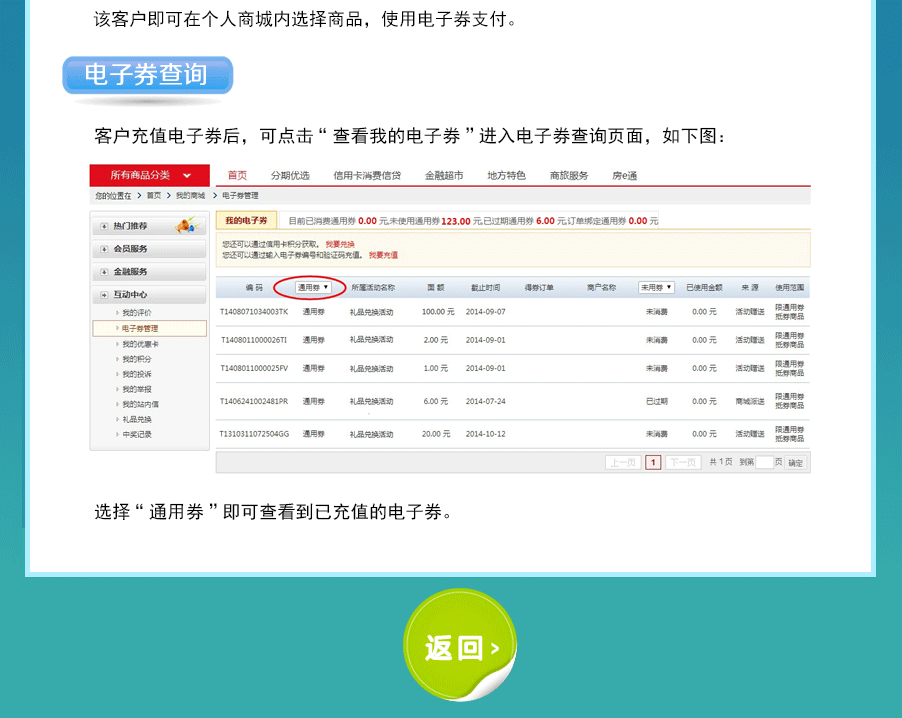Image resolution: width=902 pixels, height=718 pixels.
Task: Open the 未用券 status filter dropdown
Action: click(x=656, y=287)
